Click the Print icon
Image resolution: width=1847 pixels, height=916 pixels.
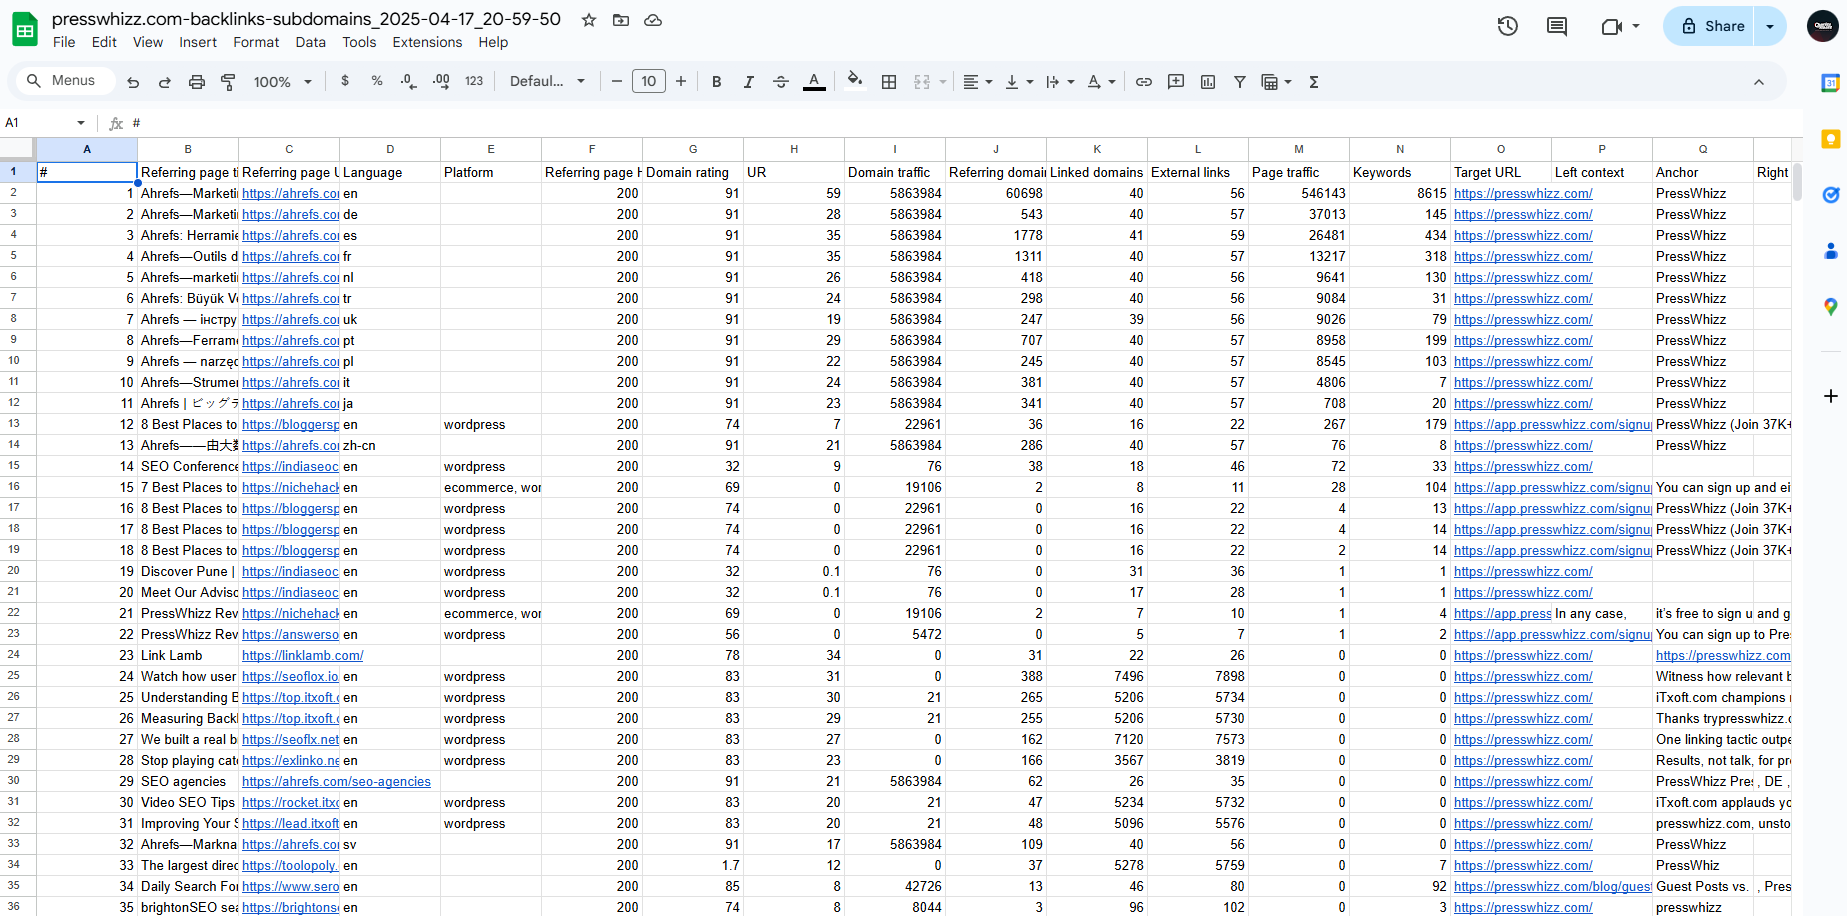point(197,82)
